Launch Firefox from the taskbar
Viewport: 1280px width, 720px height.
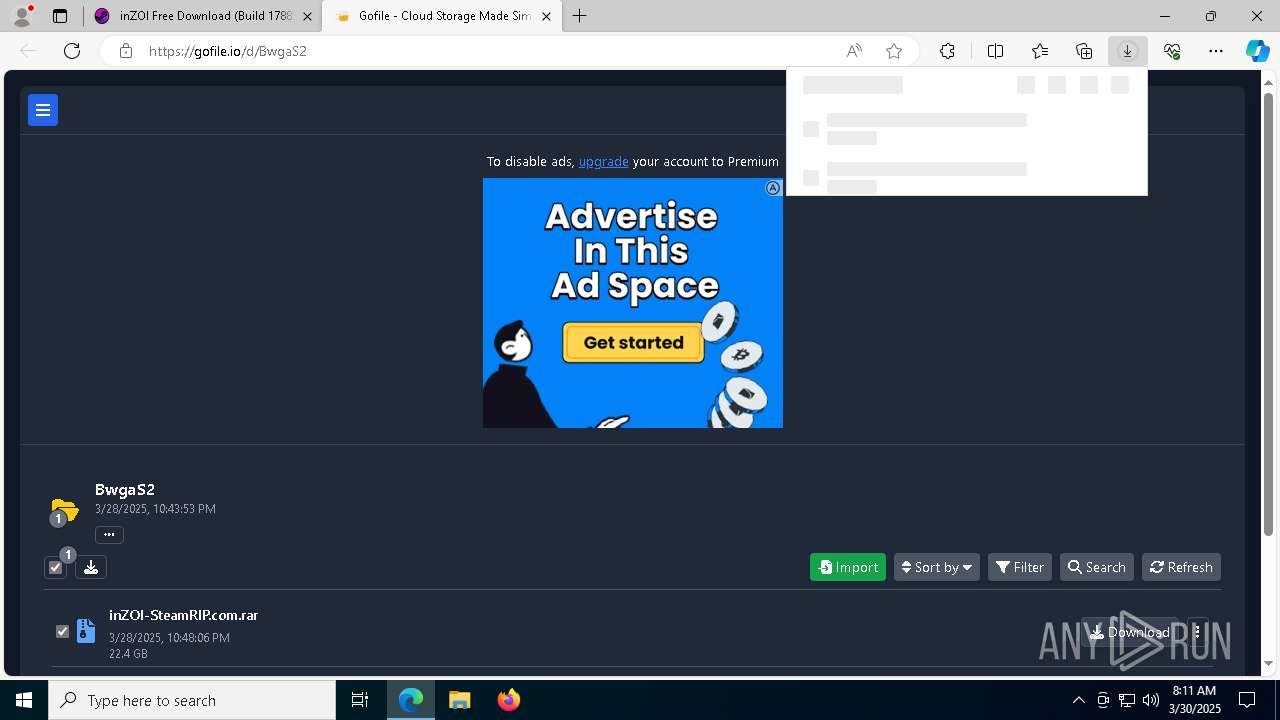tap(509, 700)
